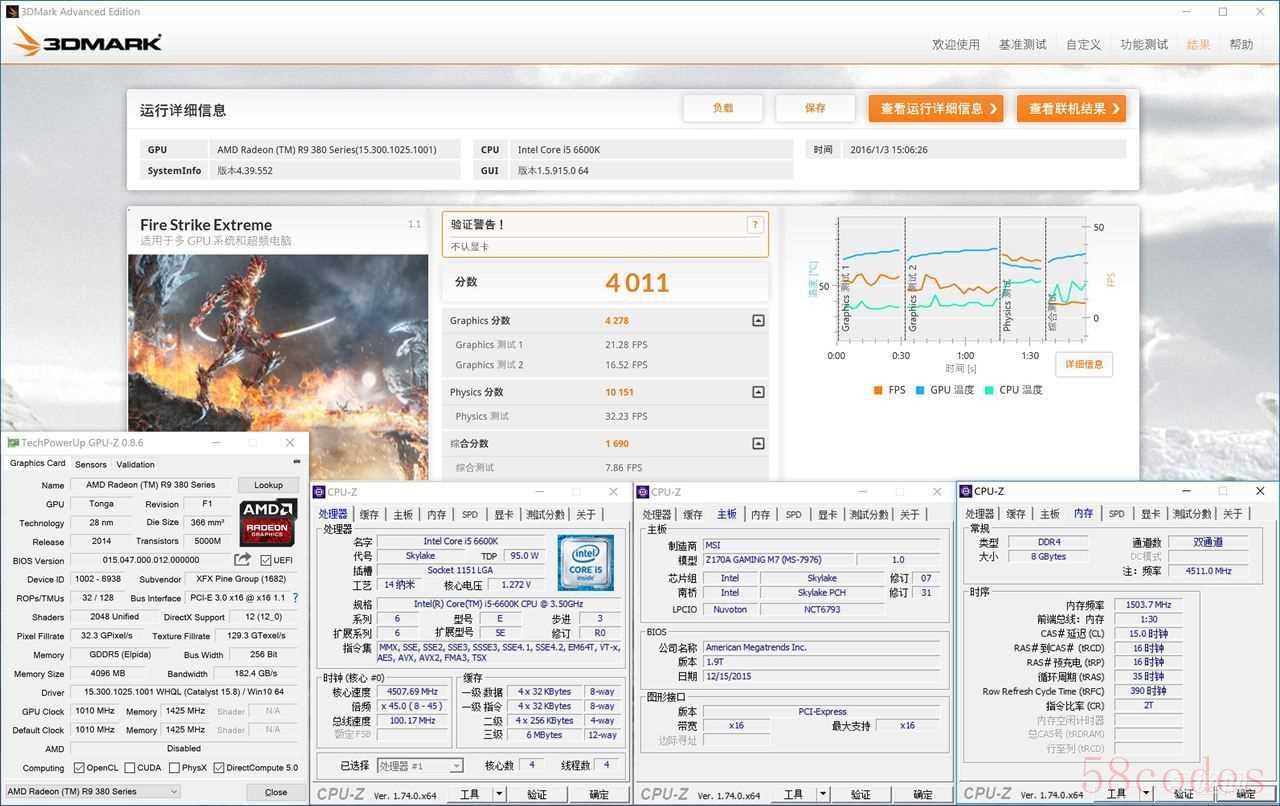The height and width of the screenshot is (806, 1280).
Task: Click the 保存 button in 3DMark
Action: pos(815,108)
